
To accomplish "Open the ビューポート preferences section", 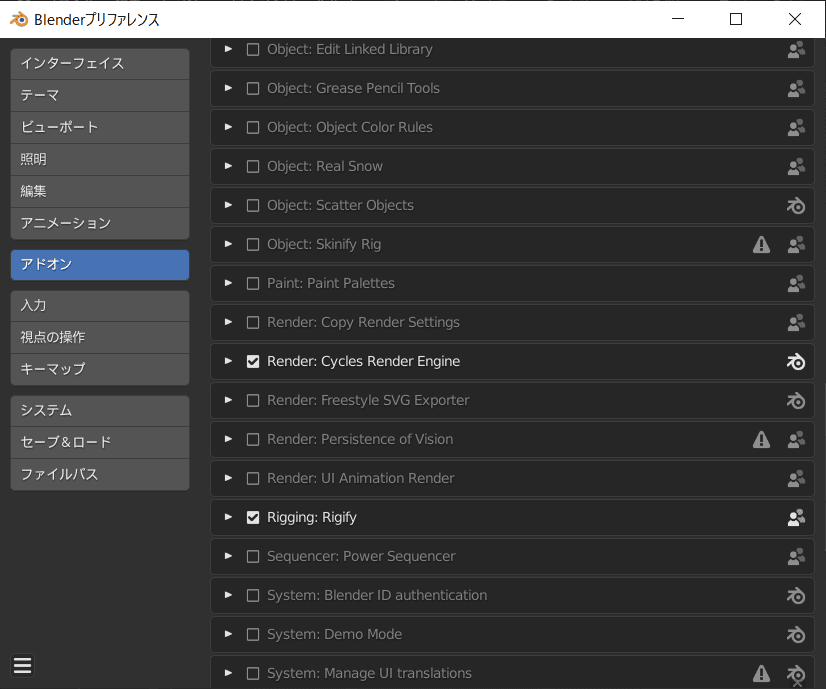I will pyautogui.click(x=100, y=127).
